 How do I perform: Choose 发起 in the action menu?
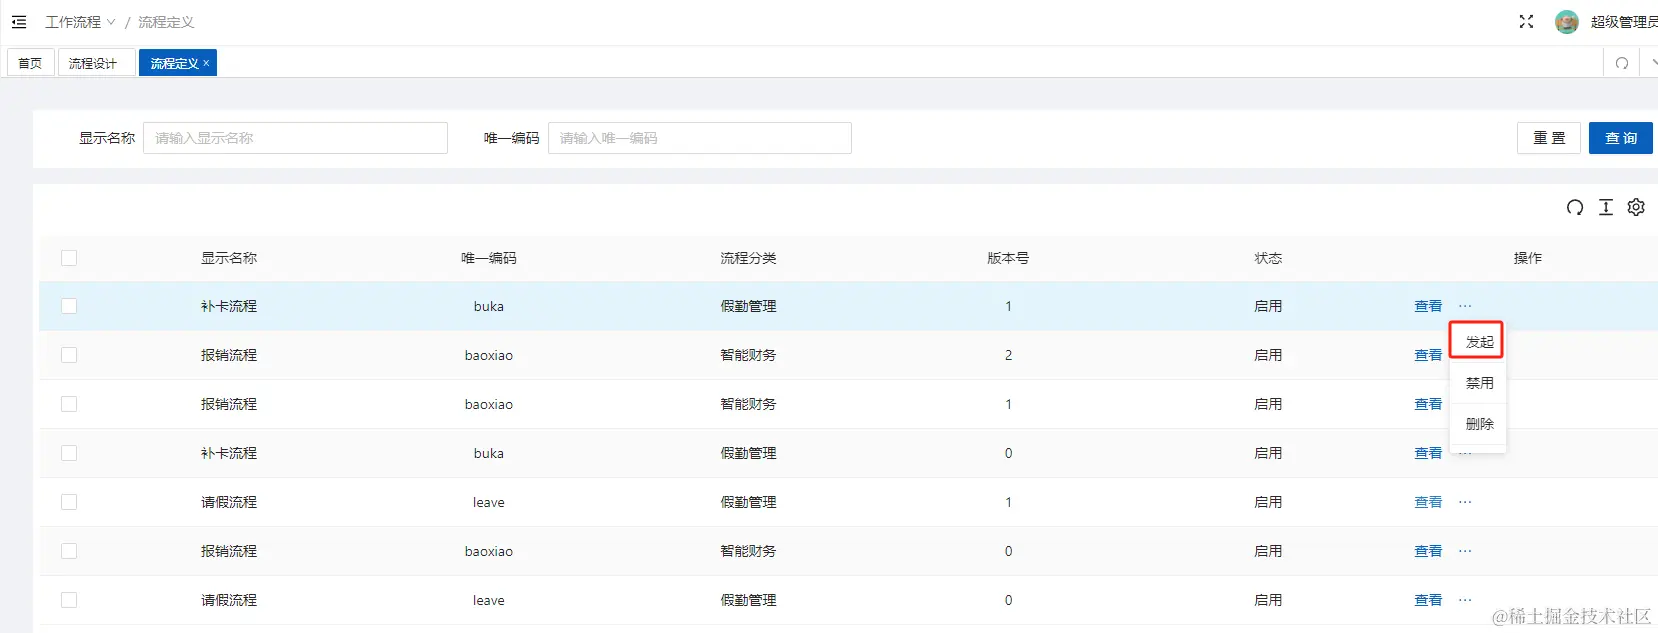[1479, 342]
